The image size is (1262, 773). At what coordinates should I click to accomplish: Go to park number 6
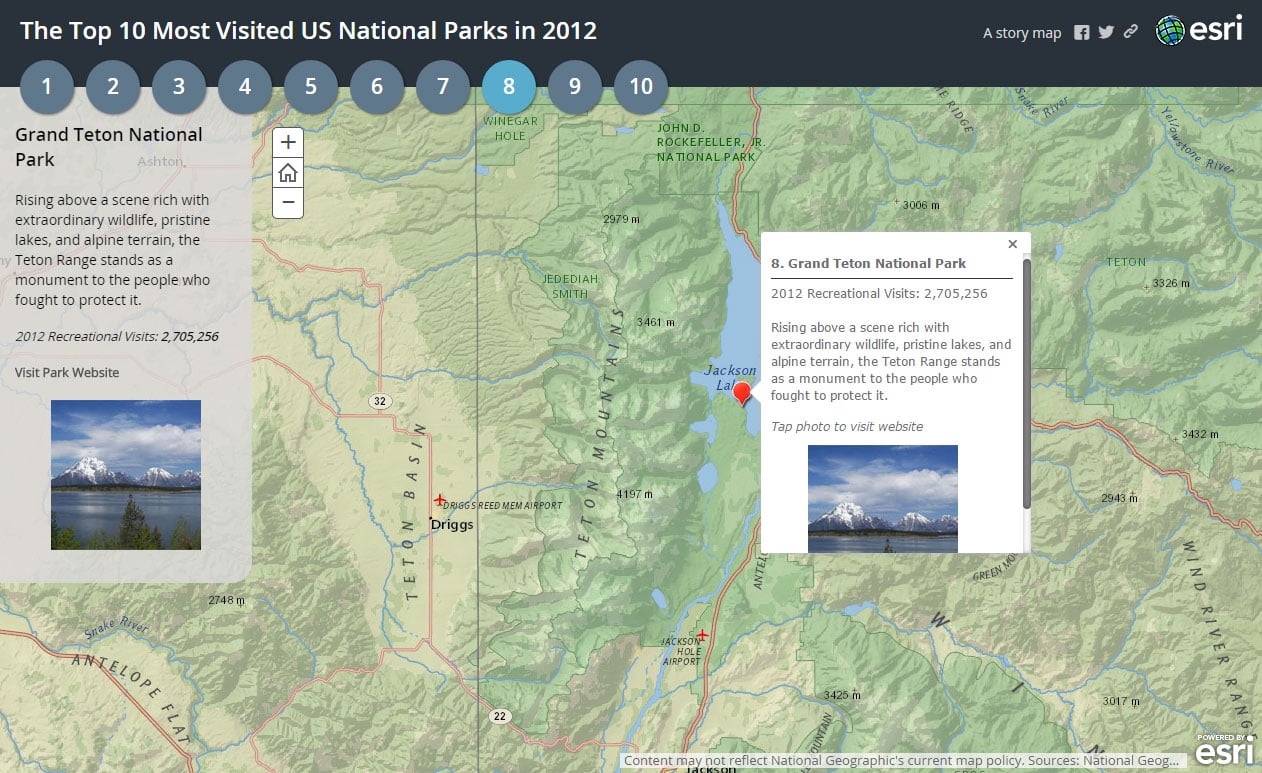point(376,87)
